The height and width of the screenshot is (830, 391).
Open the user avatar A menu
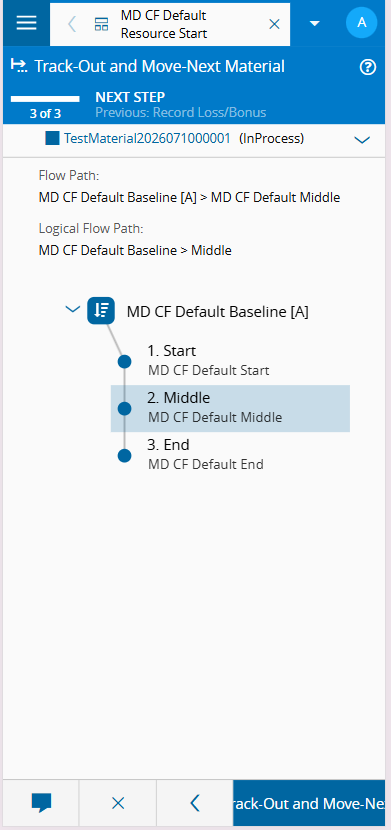[361, 23]
